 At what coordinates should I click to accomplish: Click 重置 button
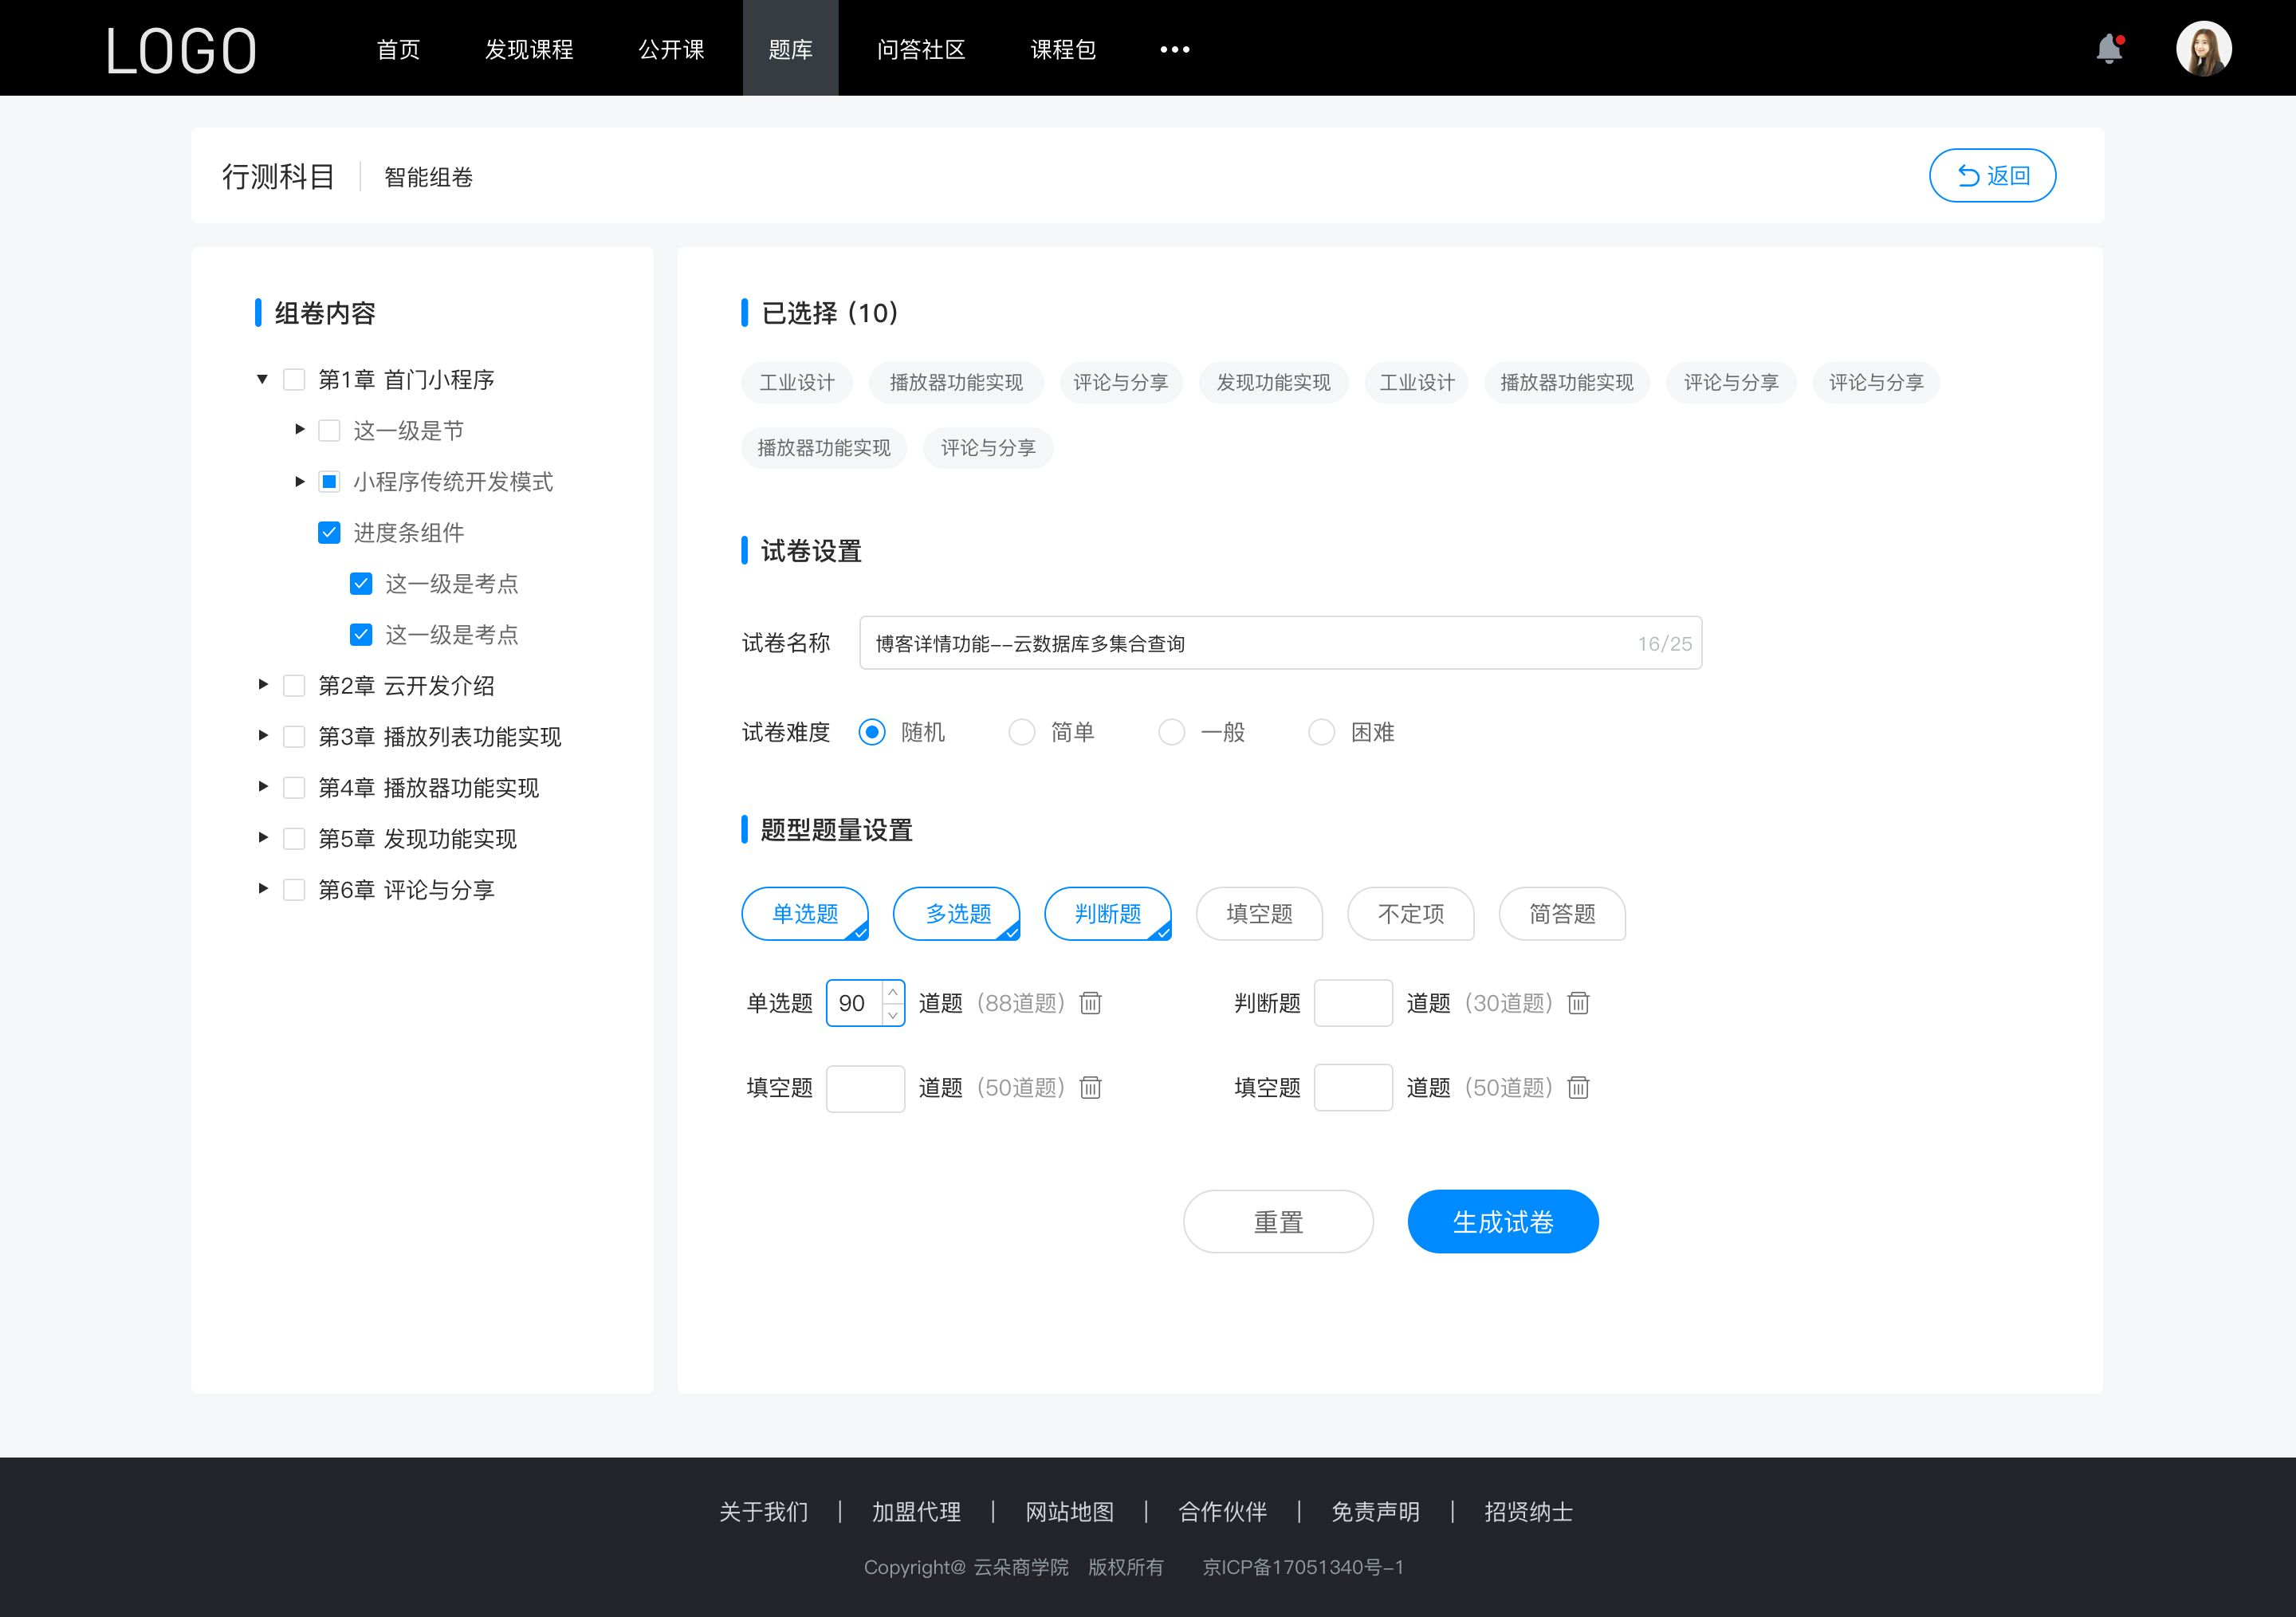click(1277, 1222)
